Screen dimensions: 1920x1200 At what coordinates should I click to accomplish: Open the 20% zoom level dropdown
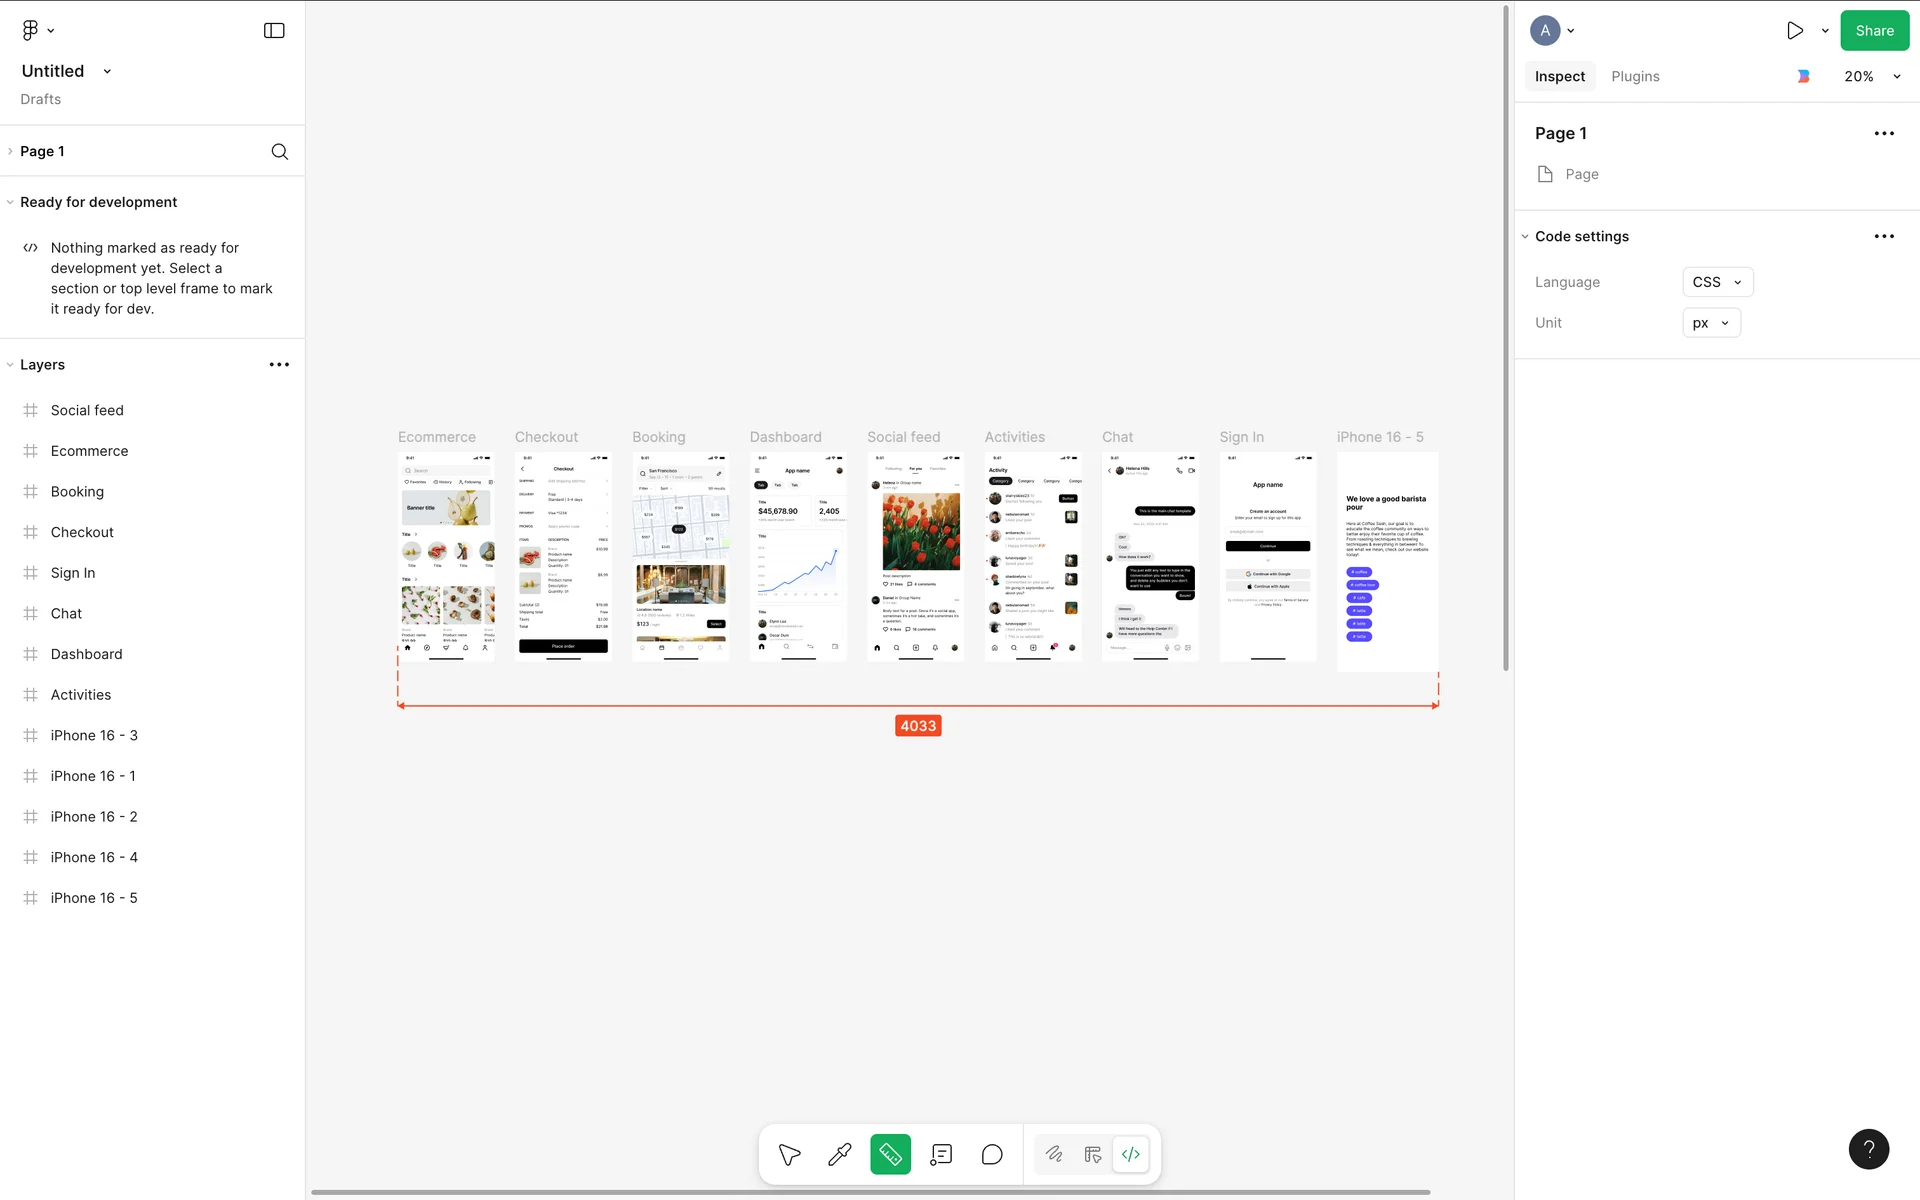[1872, 76]
